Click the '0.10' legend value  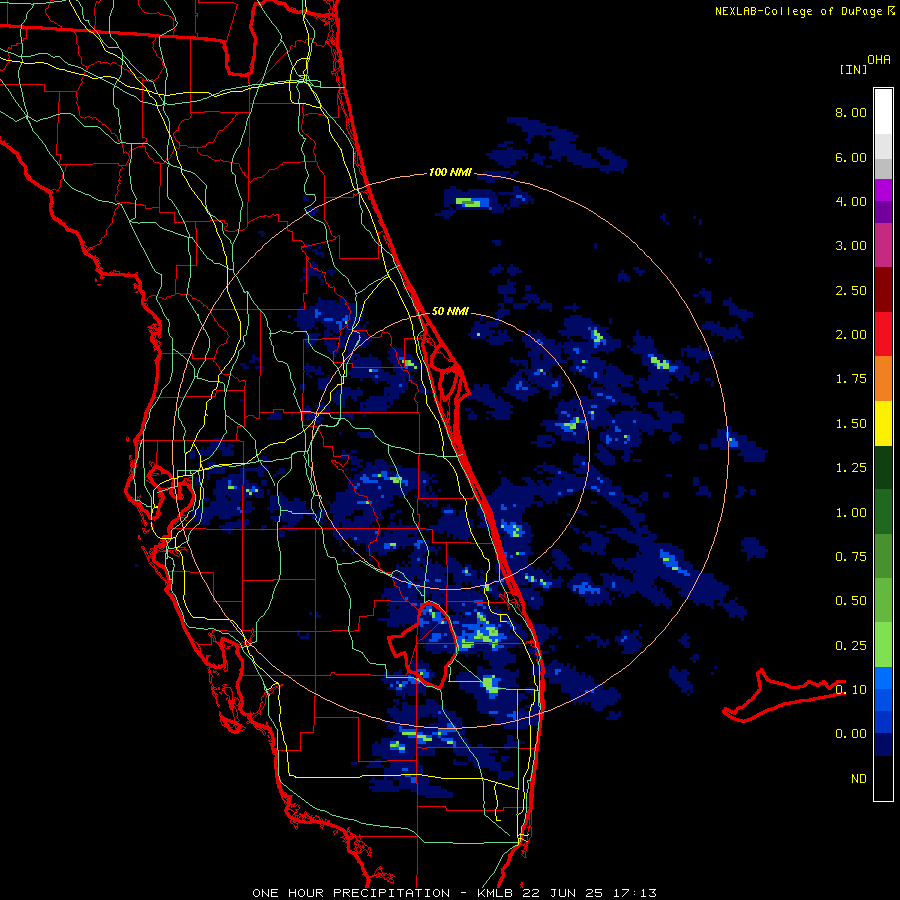(x=851, y=690)
